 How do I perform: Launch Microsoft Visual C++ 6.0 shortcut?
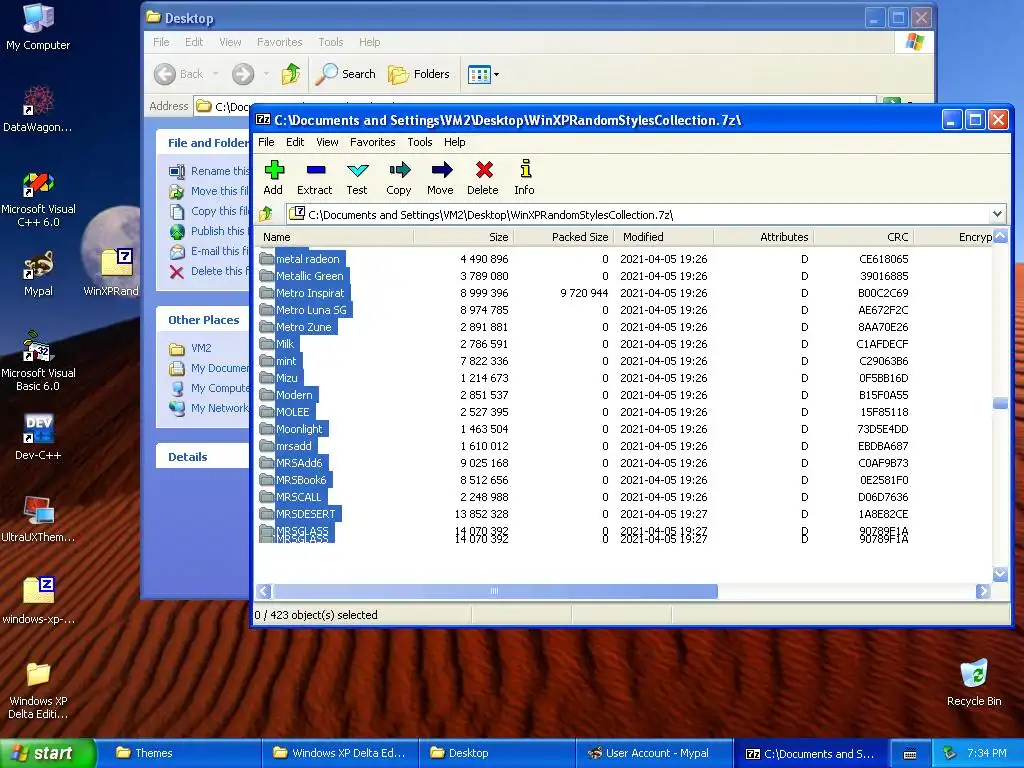[x=38, y=199]
